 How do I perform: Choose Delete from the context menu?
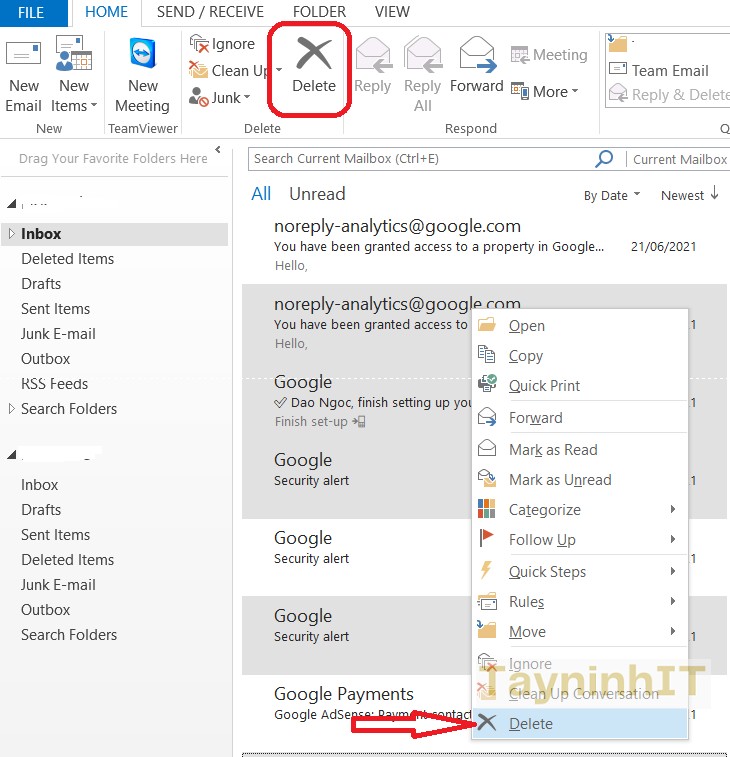(x=530, y=724)
